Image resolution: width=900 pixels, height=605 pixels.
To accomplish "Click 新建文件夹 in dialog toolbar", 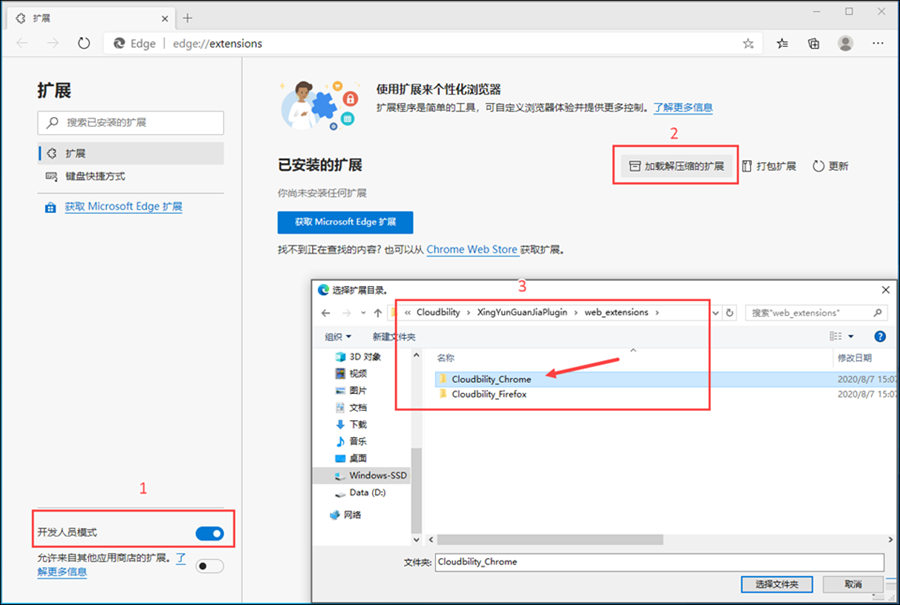I will coord(394,336).
